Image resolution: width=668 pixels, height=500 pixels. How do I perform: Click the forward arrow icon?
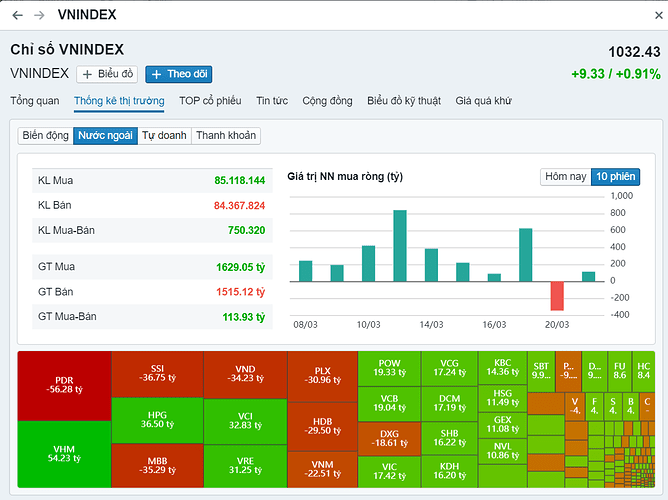pyautogui.click(x=39, y=15)
